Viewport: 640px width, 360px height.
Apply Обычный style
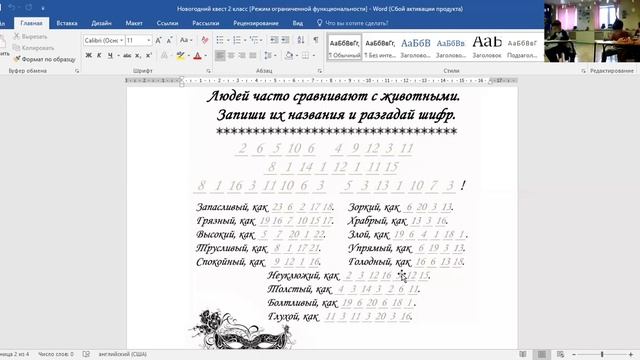coord(344,47)
